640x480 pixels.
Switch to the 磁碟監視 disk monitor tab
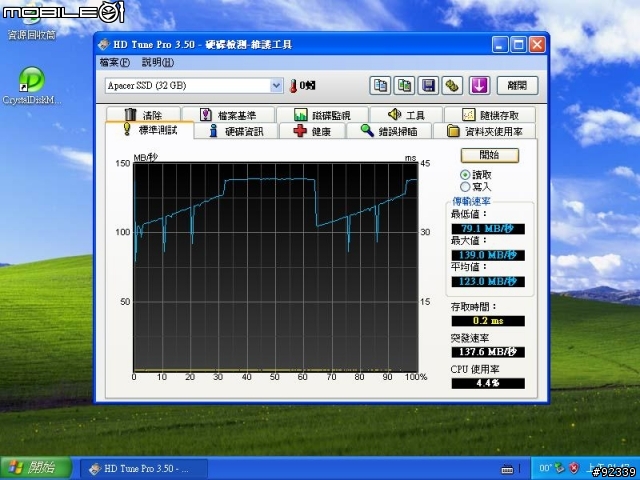click(322, 115)
